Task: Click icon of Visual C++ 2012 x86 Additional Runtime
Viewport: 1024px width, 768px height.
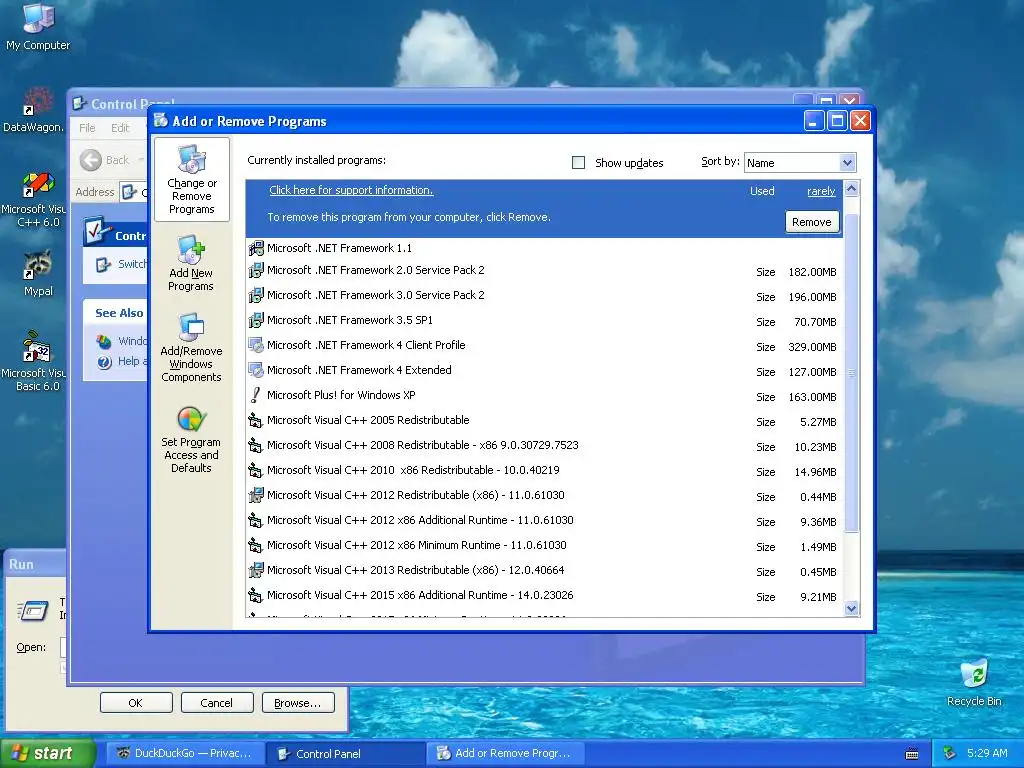Action: coord(256,520)
